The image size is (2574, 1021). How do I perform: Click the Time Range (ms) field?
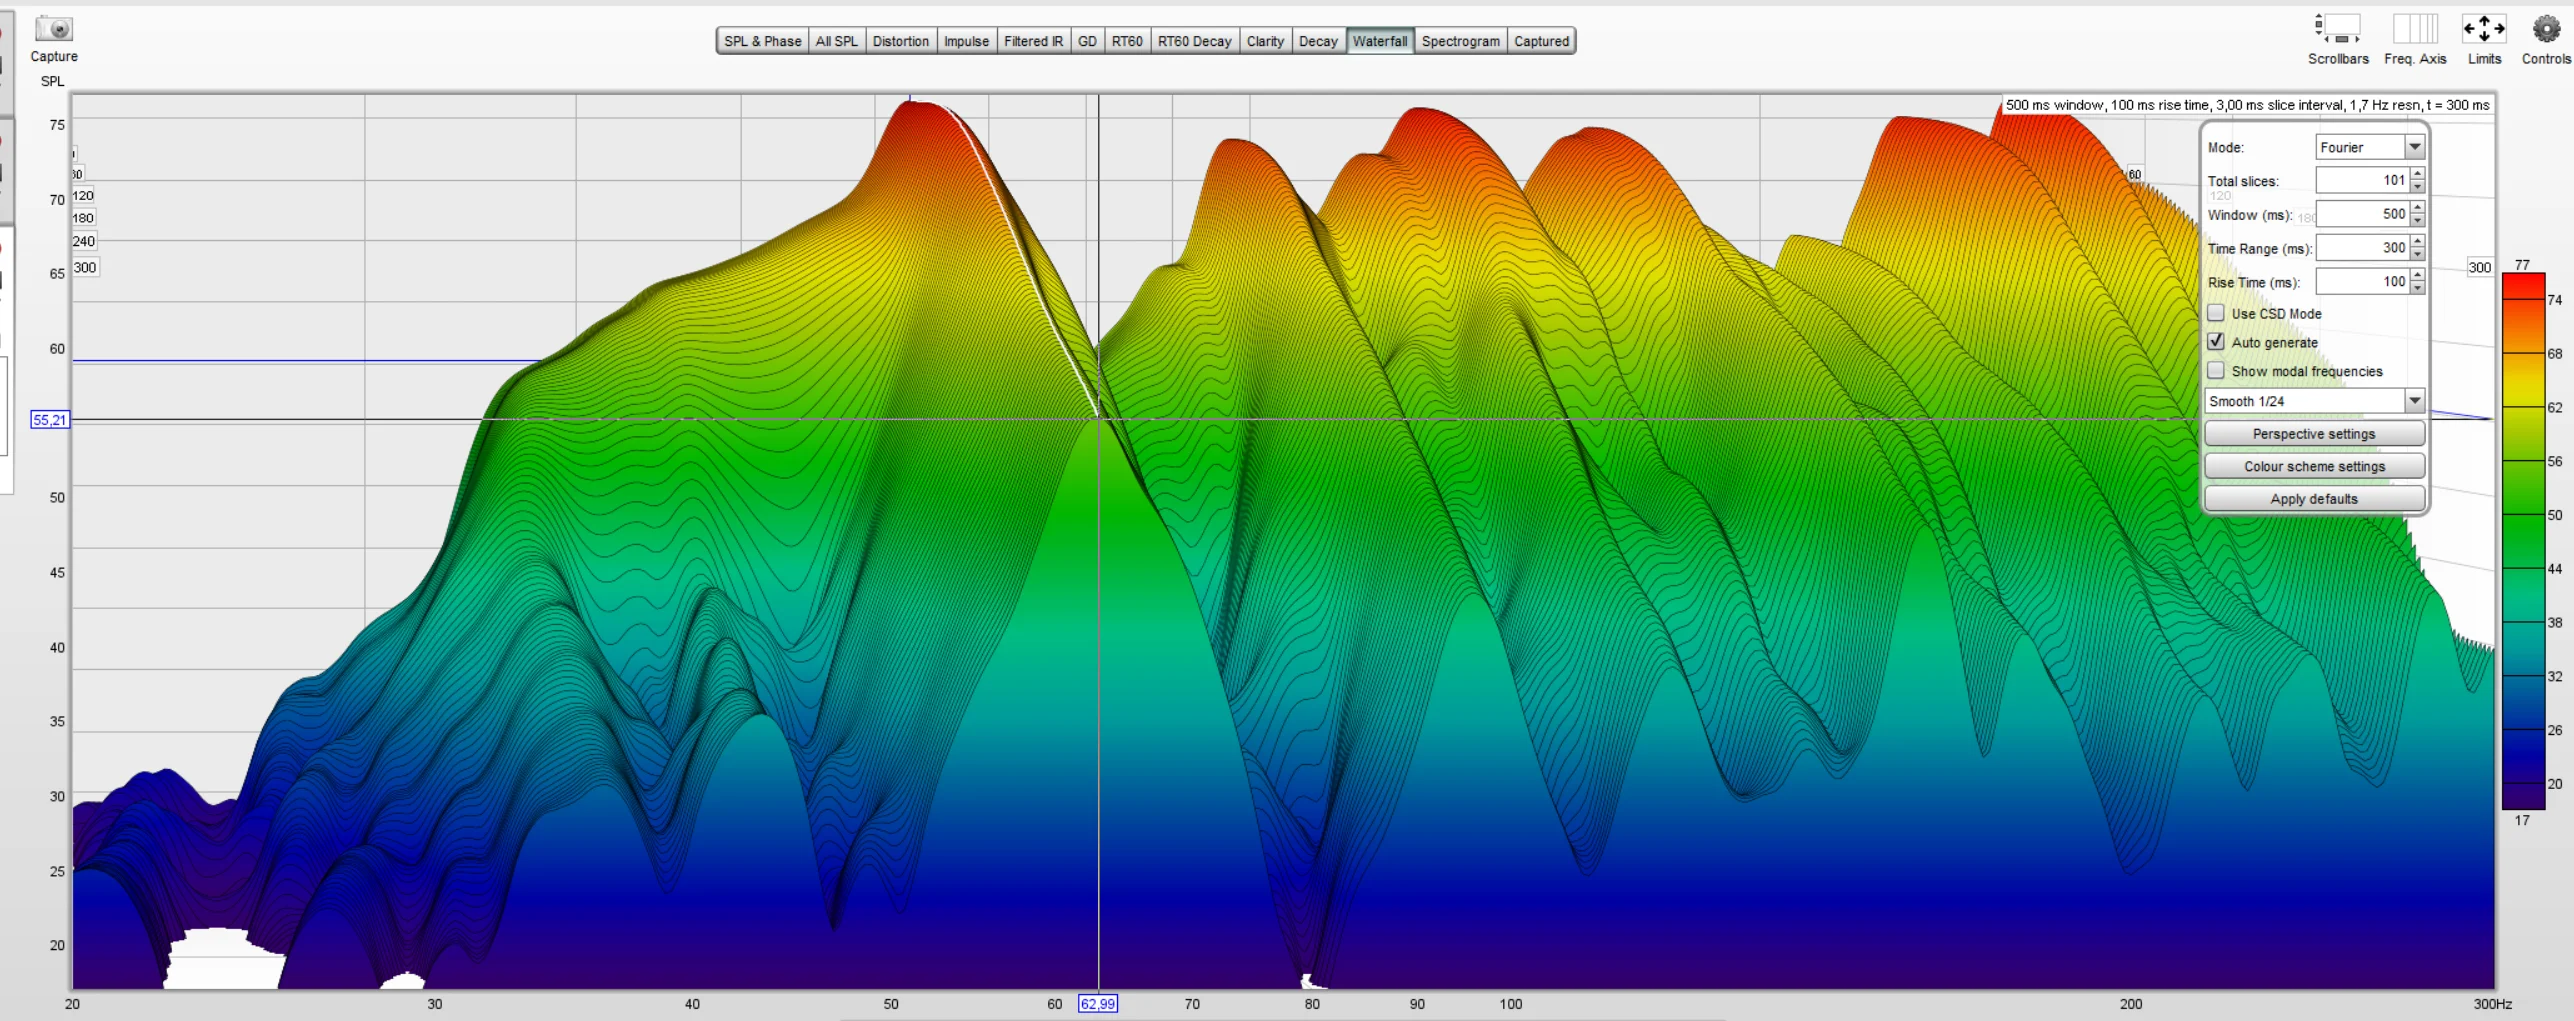pos(2362,247)
